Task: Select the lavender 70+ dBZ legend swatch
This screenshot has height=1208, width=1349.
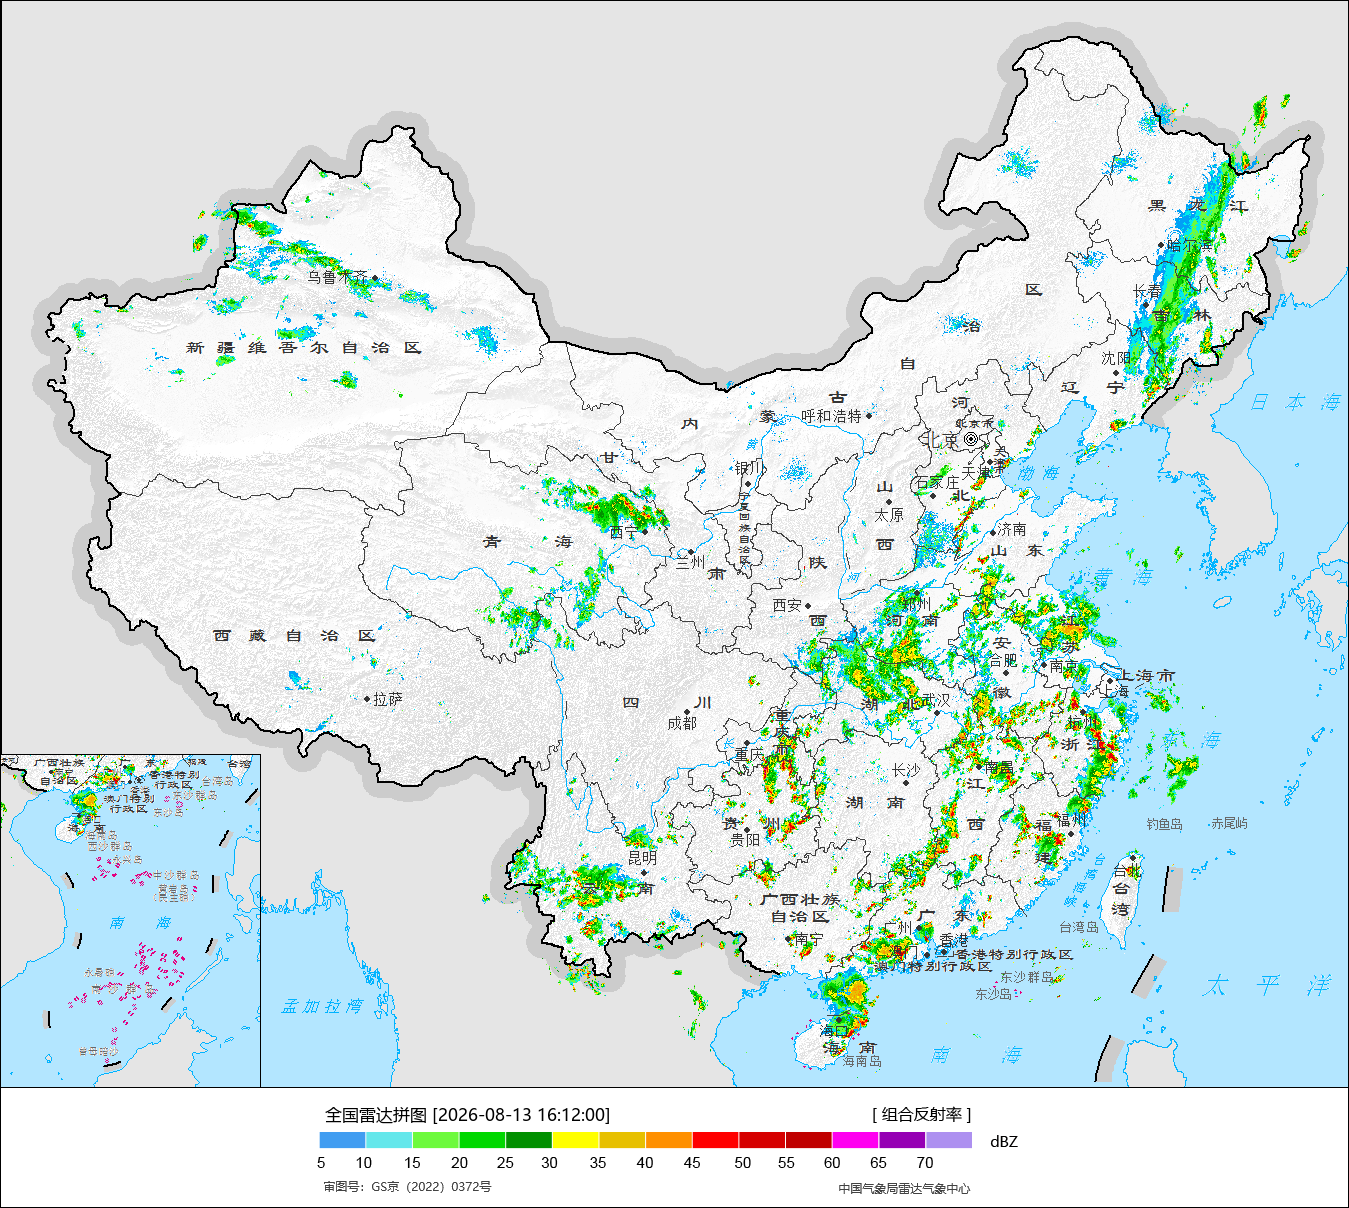Action: click(949, 1140)
